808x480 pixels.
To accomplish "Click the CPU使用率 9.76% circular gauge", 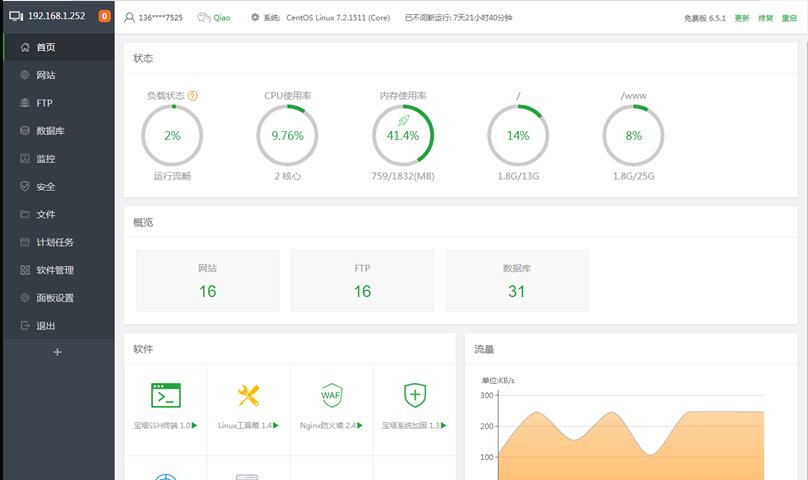I will coord(288,136).
